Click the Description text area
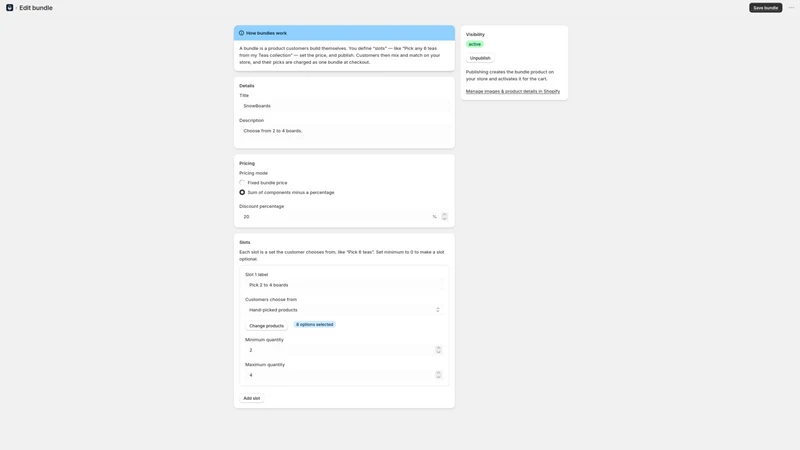 coord(344,134)
